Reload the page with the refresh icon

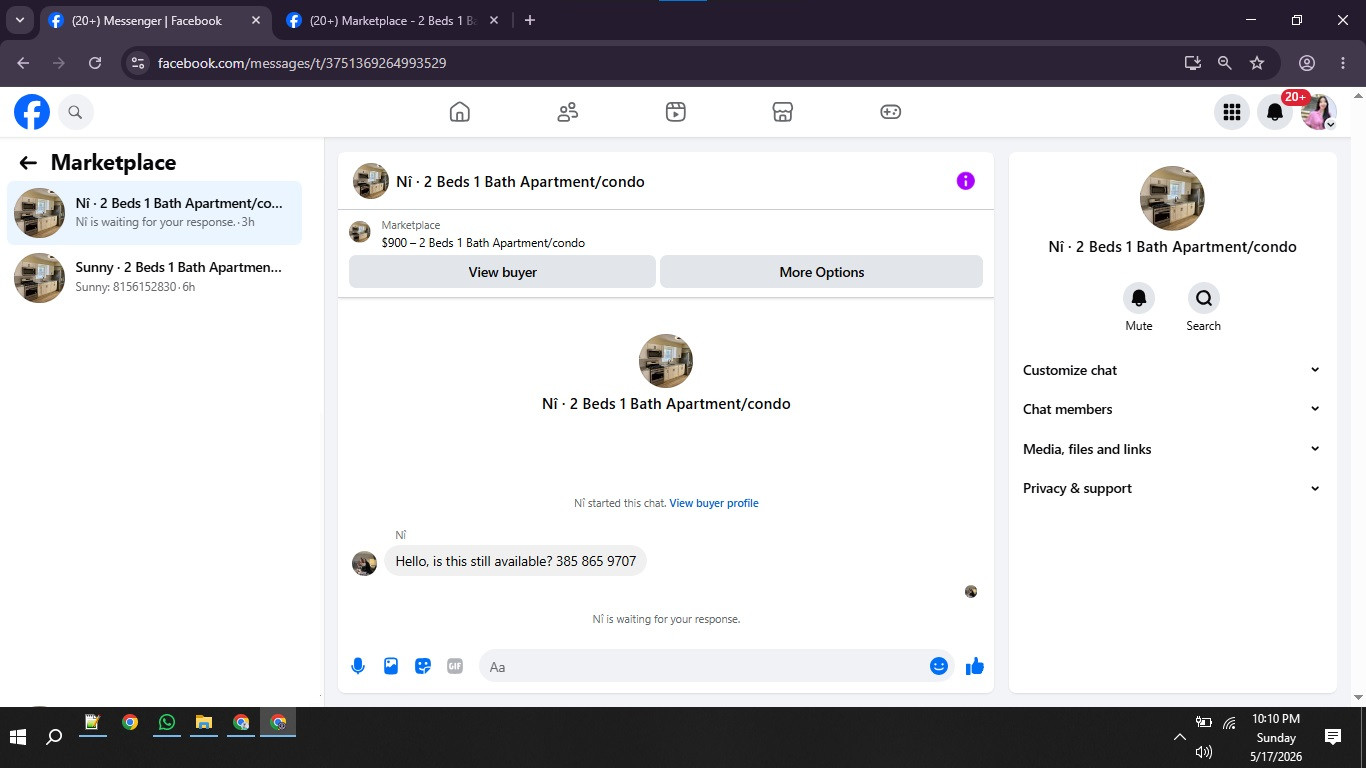click(x=95, y=63)
